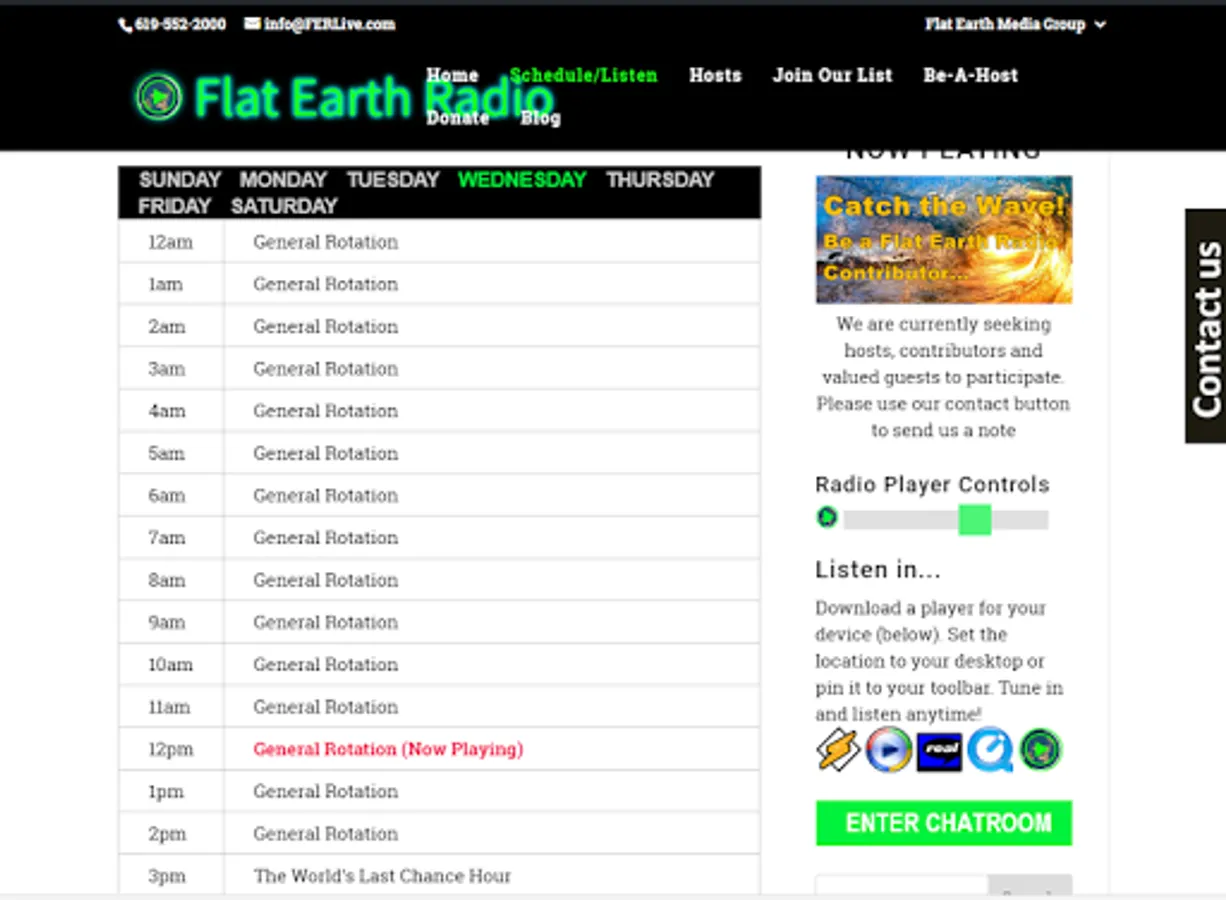Open the Join Our List page
The height and width of the screenshot is (900, 1226).
tap(832, 75)
